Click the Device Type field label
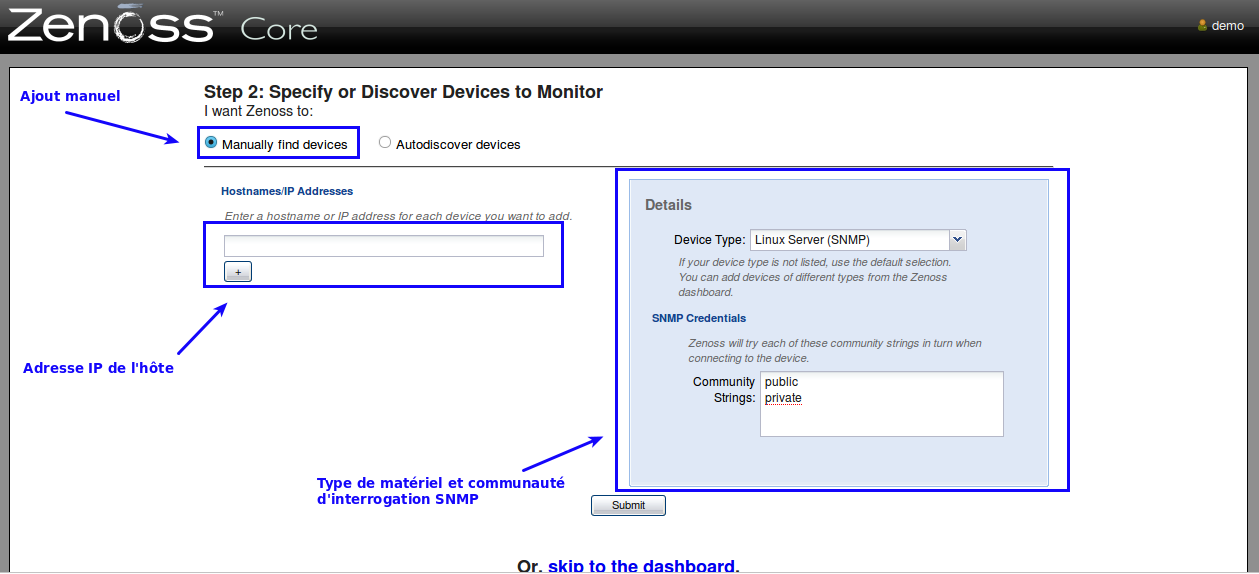The width and height of the screenshot is (1259, 574). point(709,240)
